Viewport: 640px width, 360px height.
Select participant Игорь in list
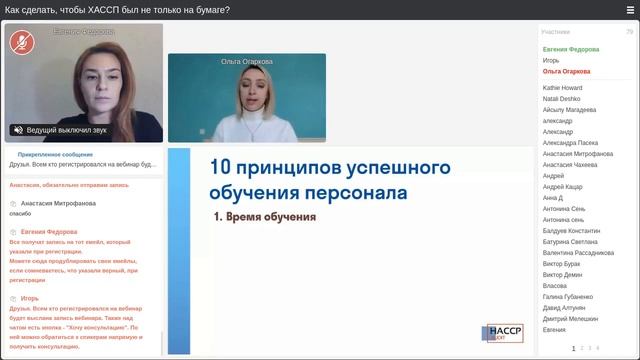(x=551, y=60)
